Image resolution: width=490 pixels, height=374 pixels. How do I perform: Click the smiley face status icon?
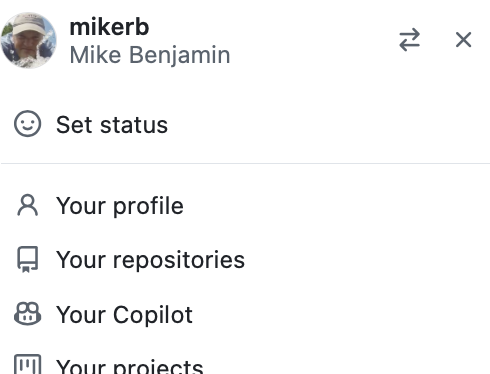(28, 124)
